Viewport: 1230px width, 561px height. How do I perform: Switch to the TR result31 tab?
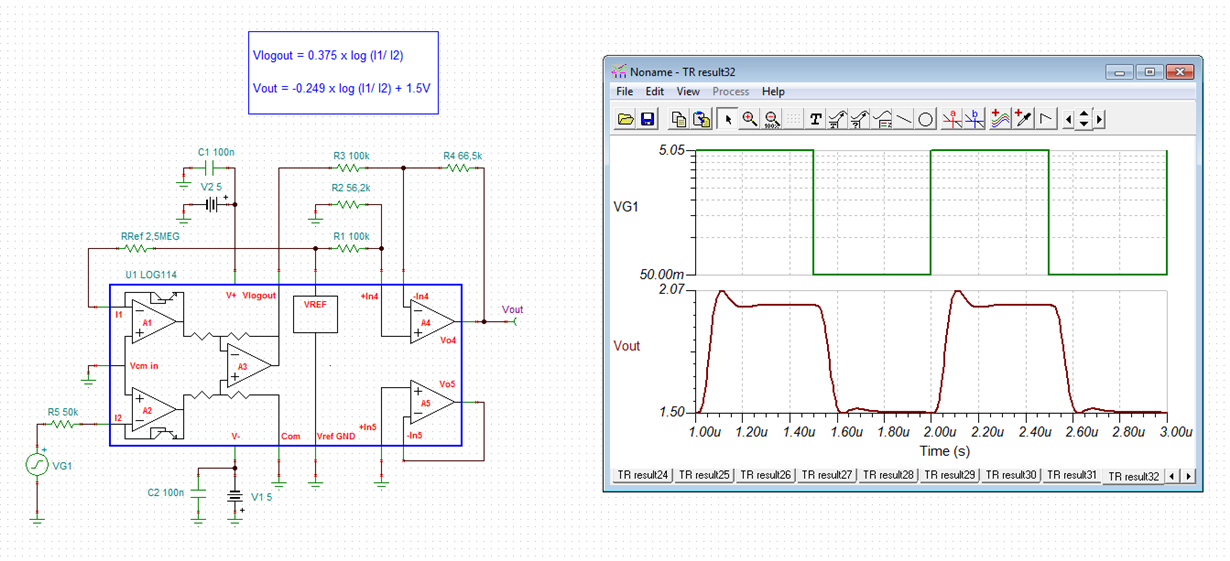pos(1073,475)
